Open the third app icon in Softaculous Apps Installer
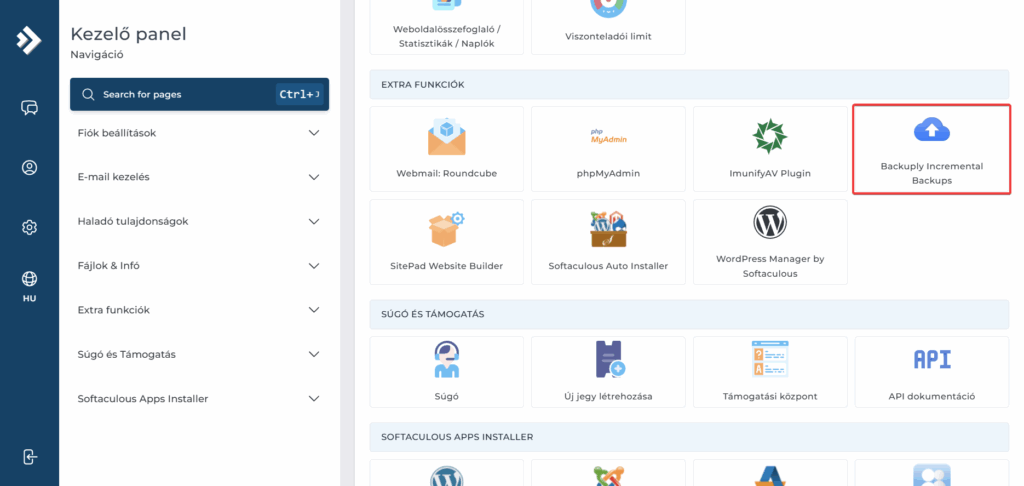This screenshot has width=1024, height=486. click(770, 476)
